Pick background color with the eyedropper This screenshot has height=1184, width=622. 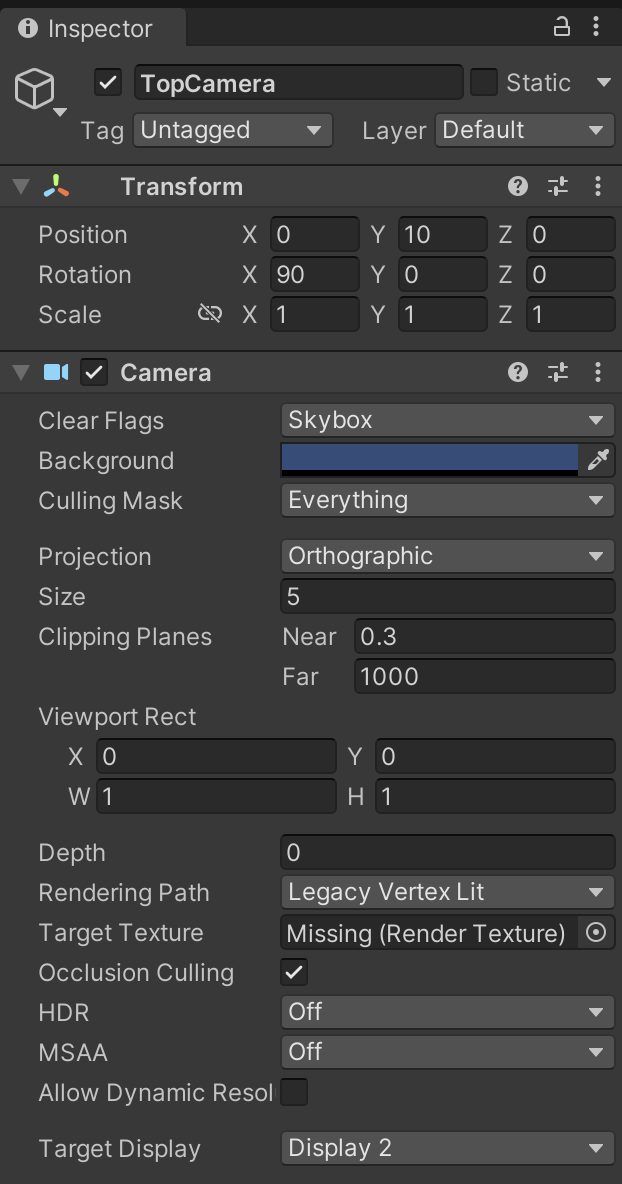(597, 460)
